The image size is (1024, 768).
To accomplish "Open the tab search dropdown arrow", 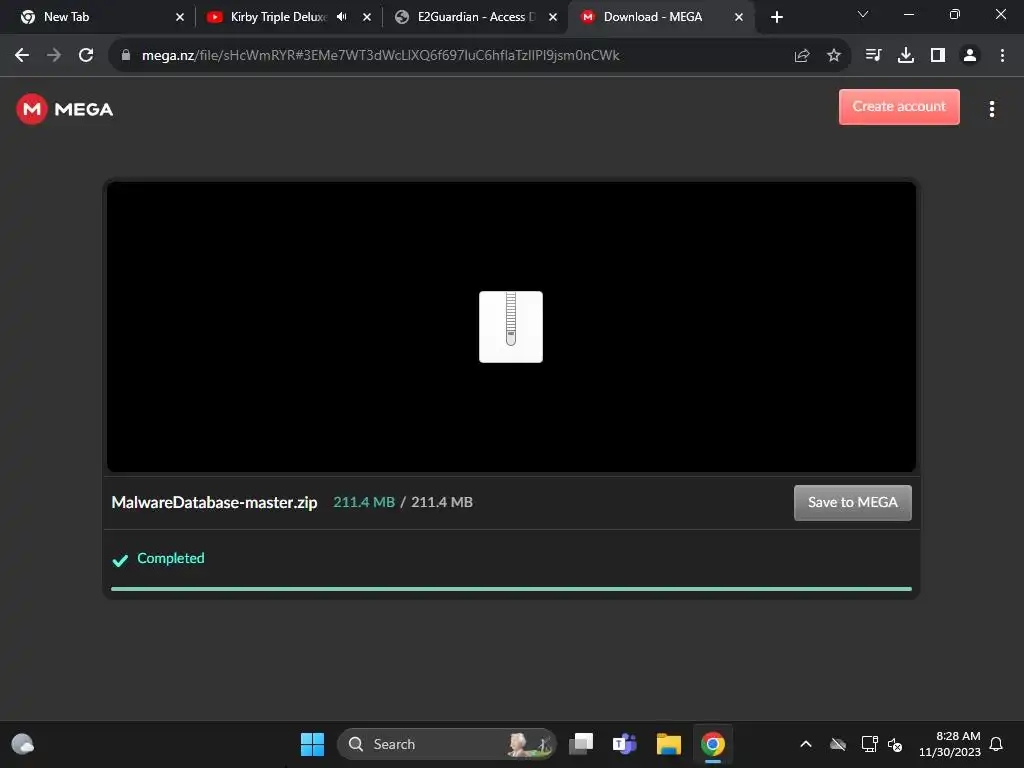I will pos(863,14).
